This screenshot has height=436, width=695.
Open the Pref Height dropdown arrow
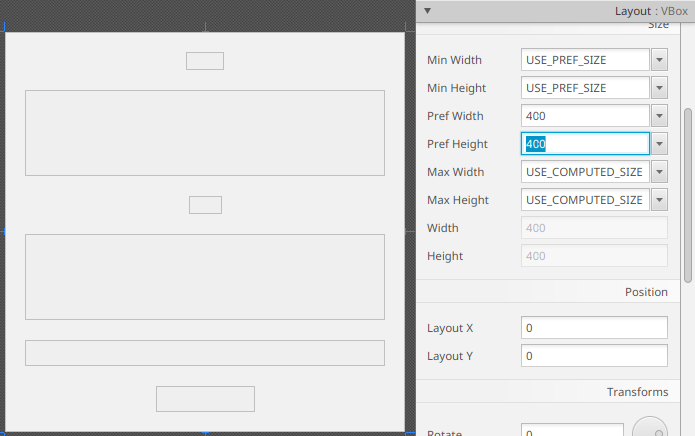(659, 144)
